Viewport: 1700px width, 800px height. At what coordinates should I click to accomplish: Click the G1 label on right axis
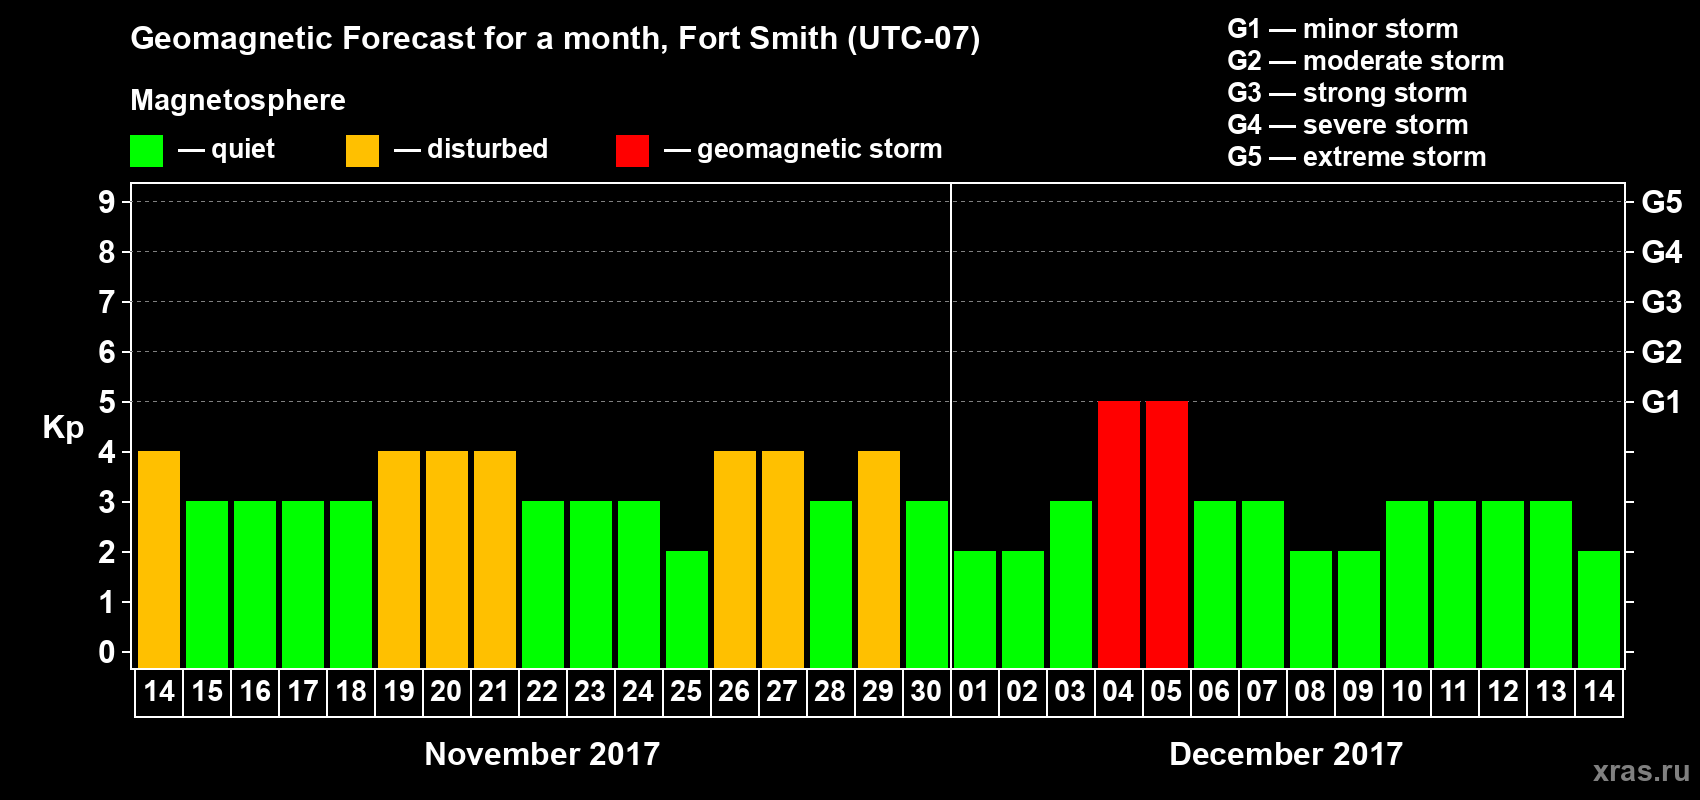(x=1662, y=402)
